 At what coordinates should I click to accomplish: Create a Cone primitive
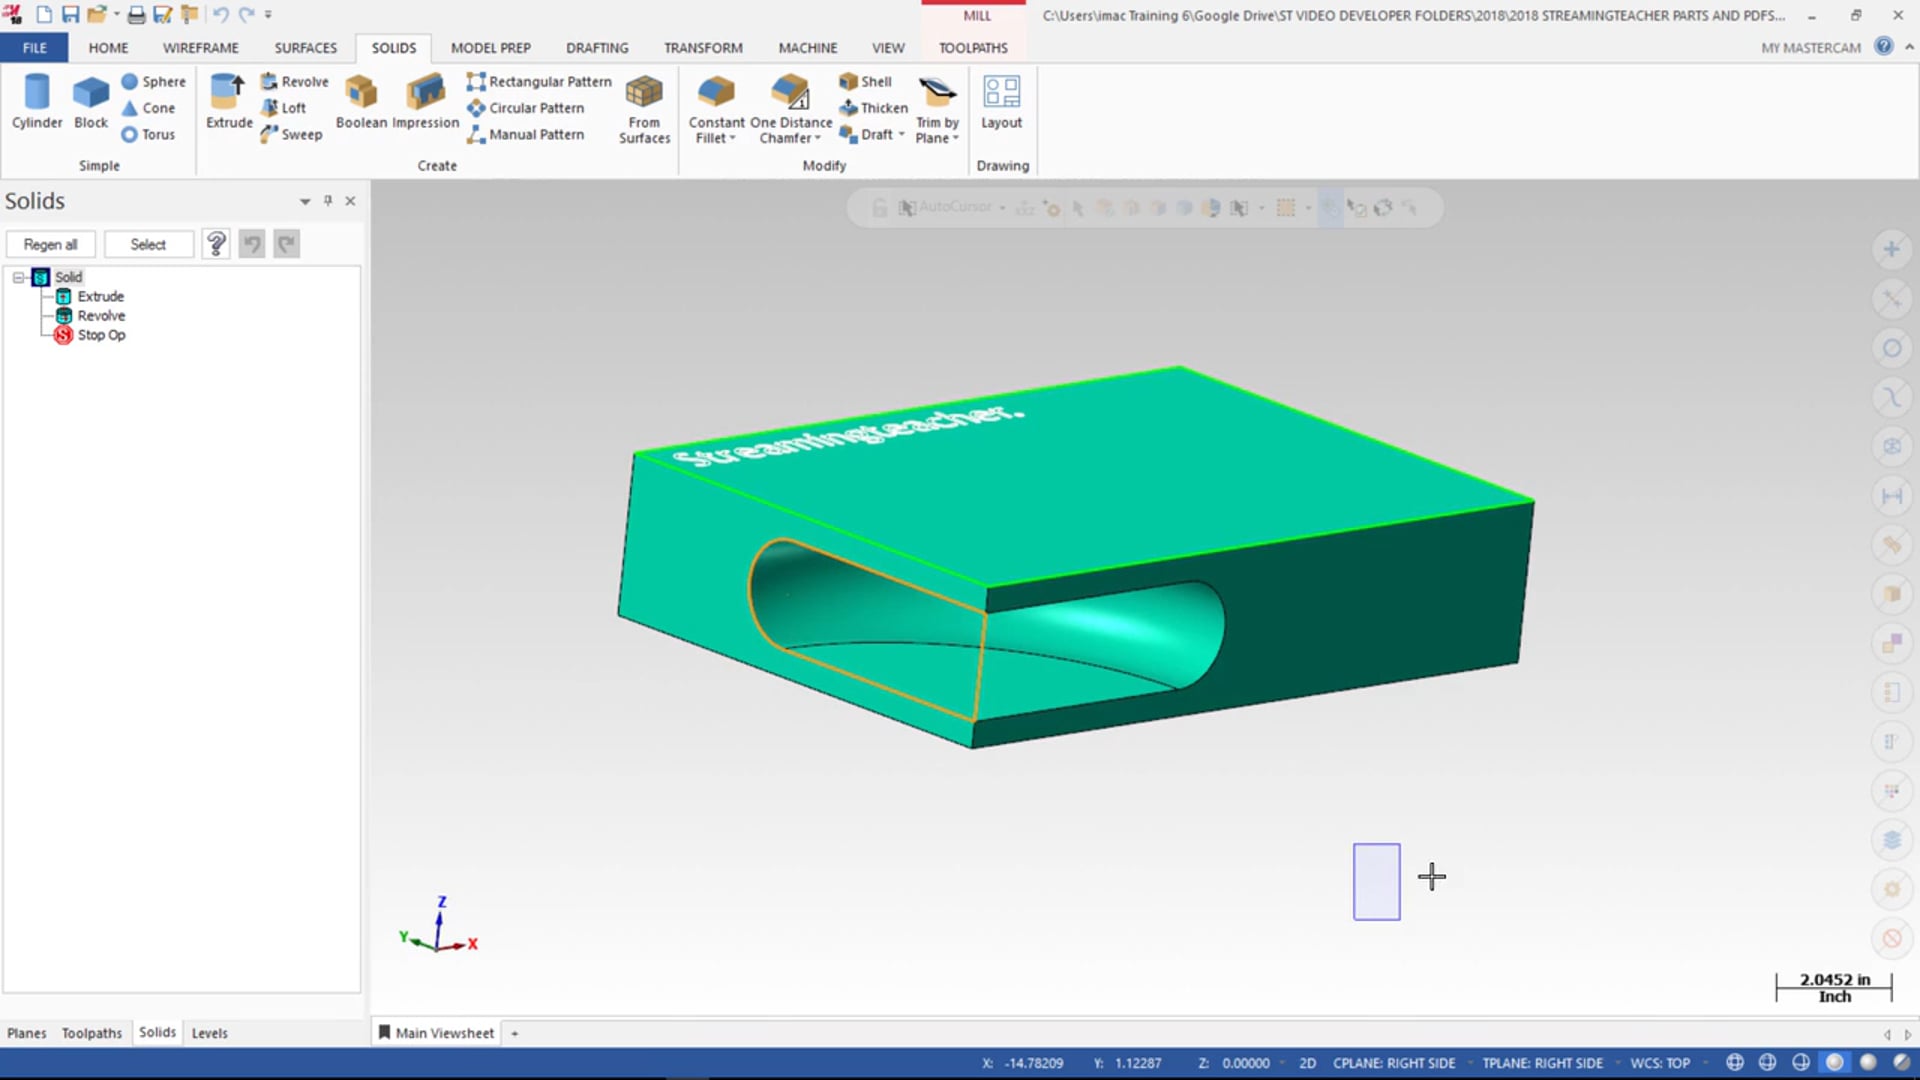coord(148,108)
